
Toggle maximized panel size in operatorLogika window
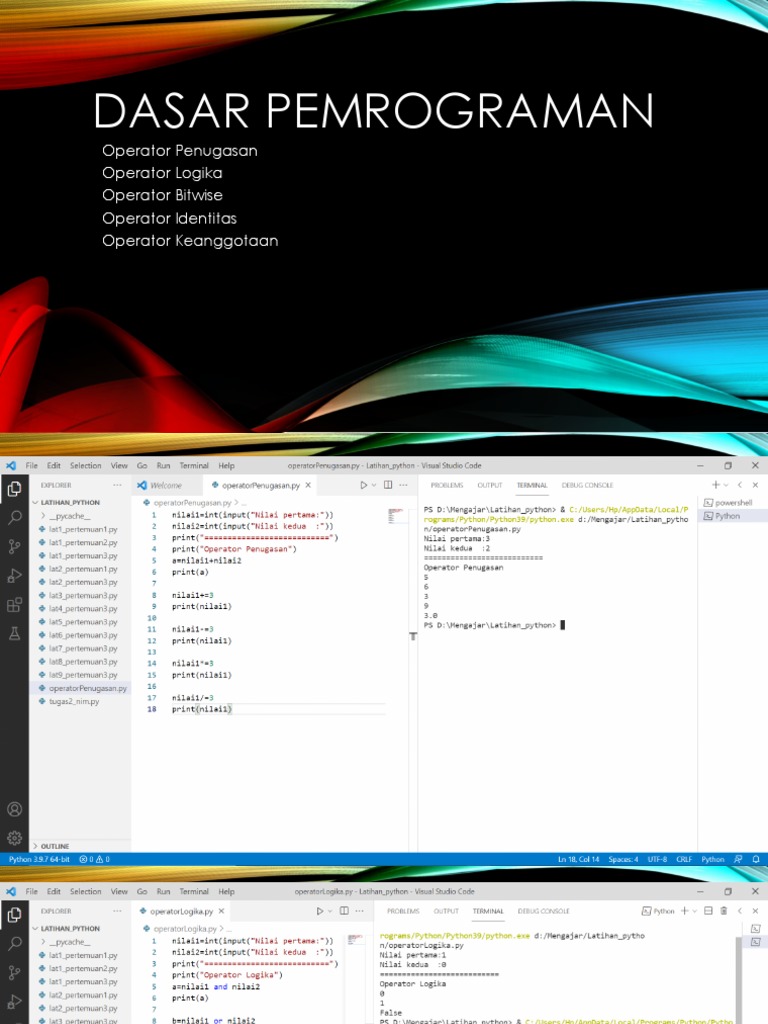click(740, 911)
